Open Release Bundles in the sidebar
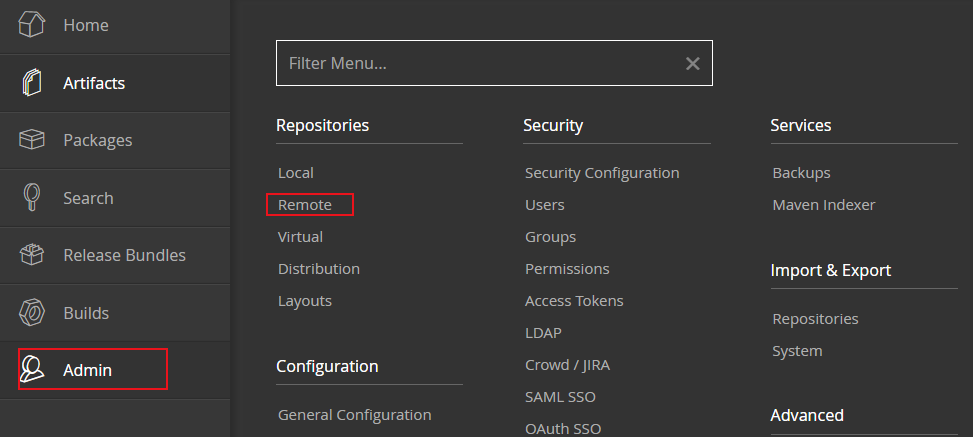Screen dimensions: 973x437 115,256
